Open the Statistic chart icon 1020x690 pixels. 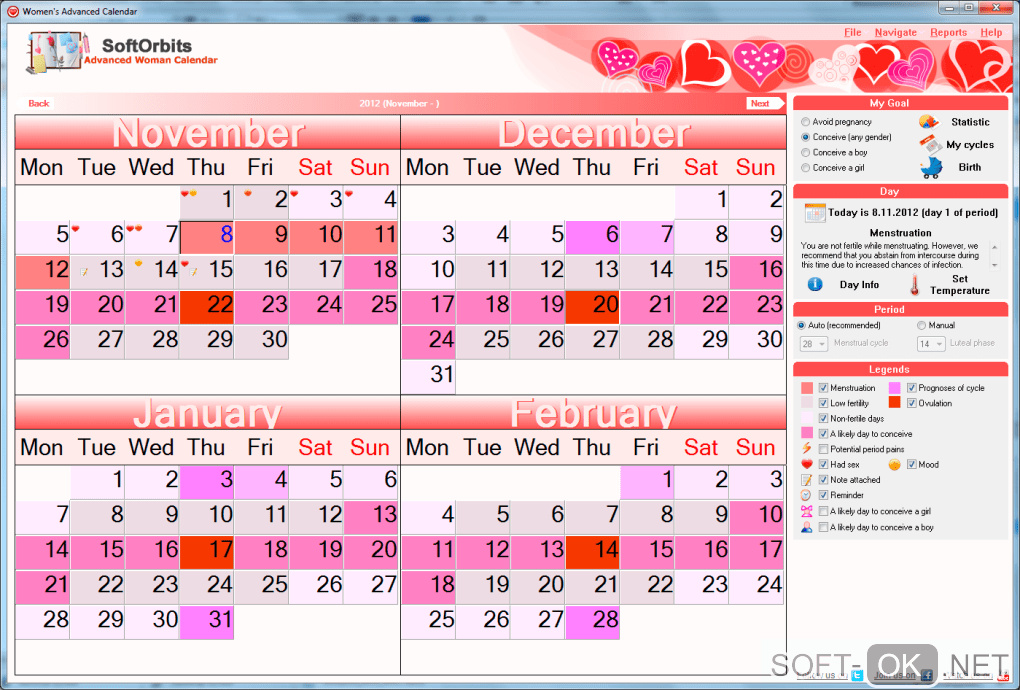click(x=928, y=122)
